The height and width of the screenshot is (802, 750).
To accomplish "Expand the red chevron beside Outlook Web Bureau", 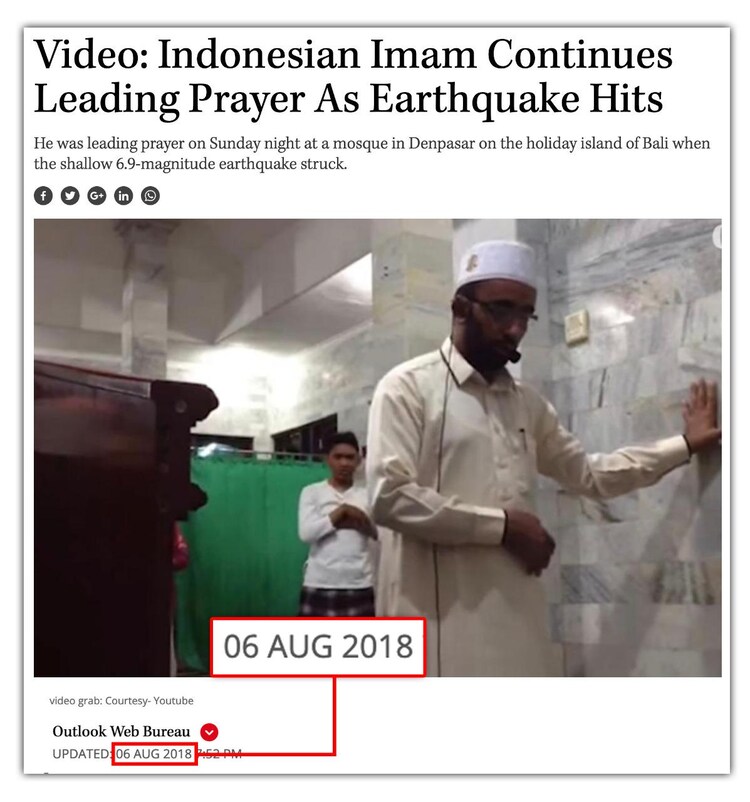I will pos(209,732).
